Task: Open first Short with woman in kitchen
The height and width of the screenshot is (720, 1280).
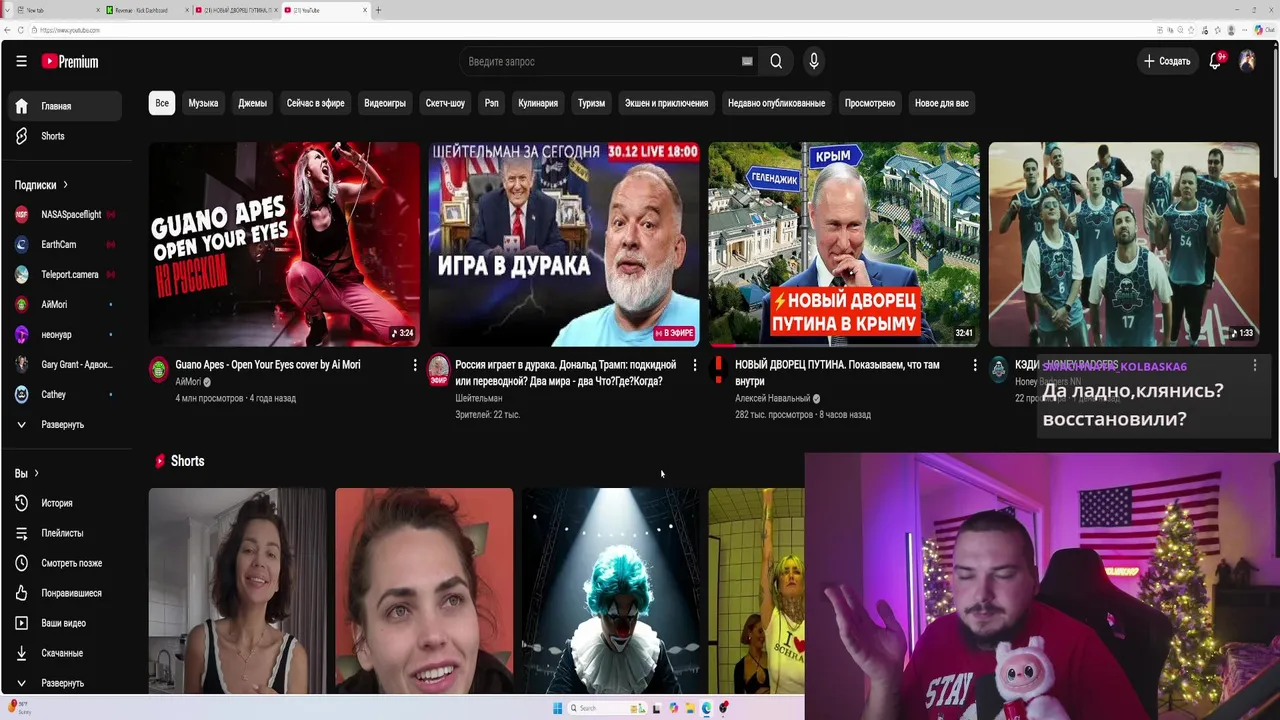Action: [237, 591]
